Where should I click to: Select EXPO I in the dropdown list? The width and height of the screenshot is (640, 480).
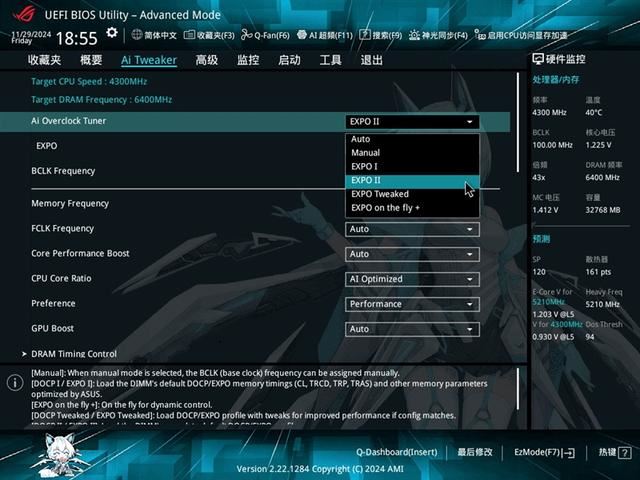tap(364, 167)
